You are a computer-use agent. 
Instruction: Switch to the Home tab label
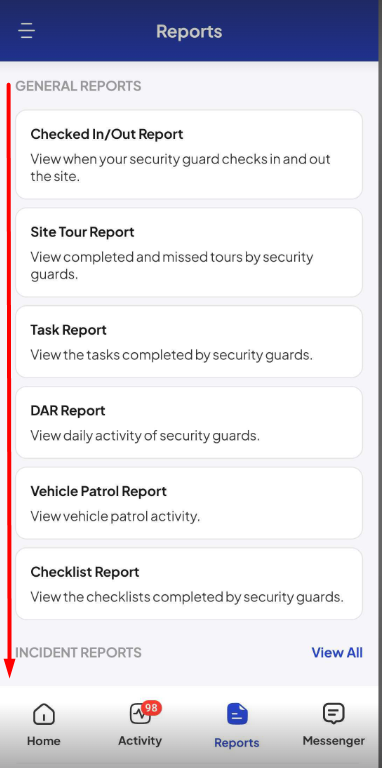44,741
